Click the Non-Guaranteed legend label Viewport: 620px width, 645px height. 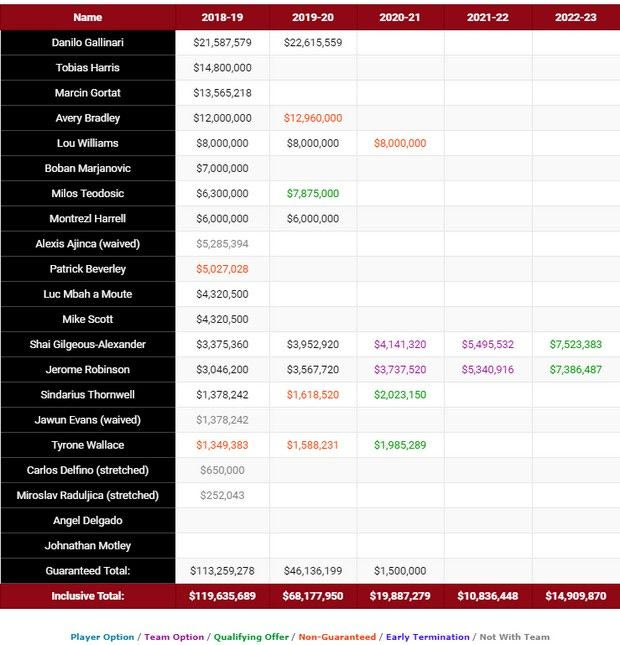tap(336, 637)
